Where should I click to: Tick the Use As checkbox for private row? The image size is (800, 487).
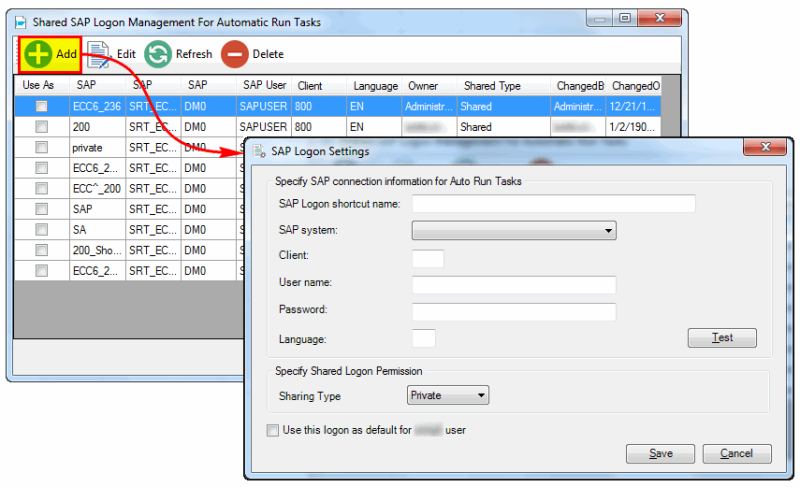42,147
